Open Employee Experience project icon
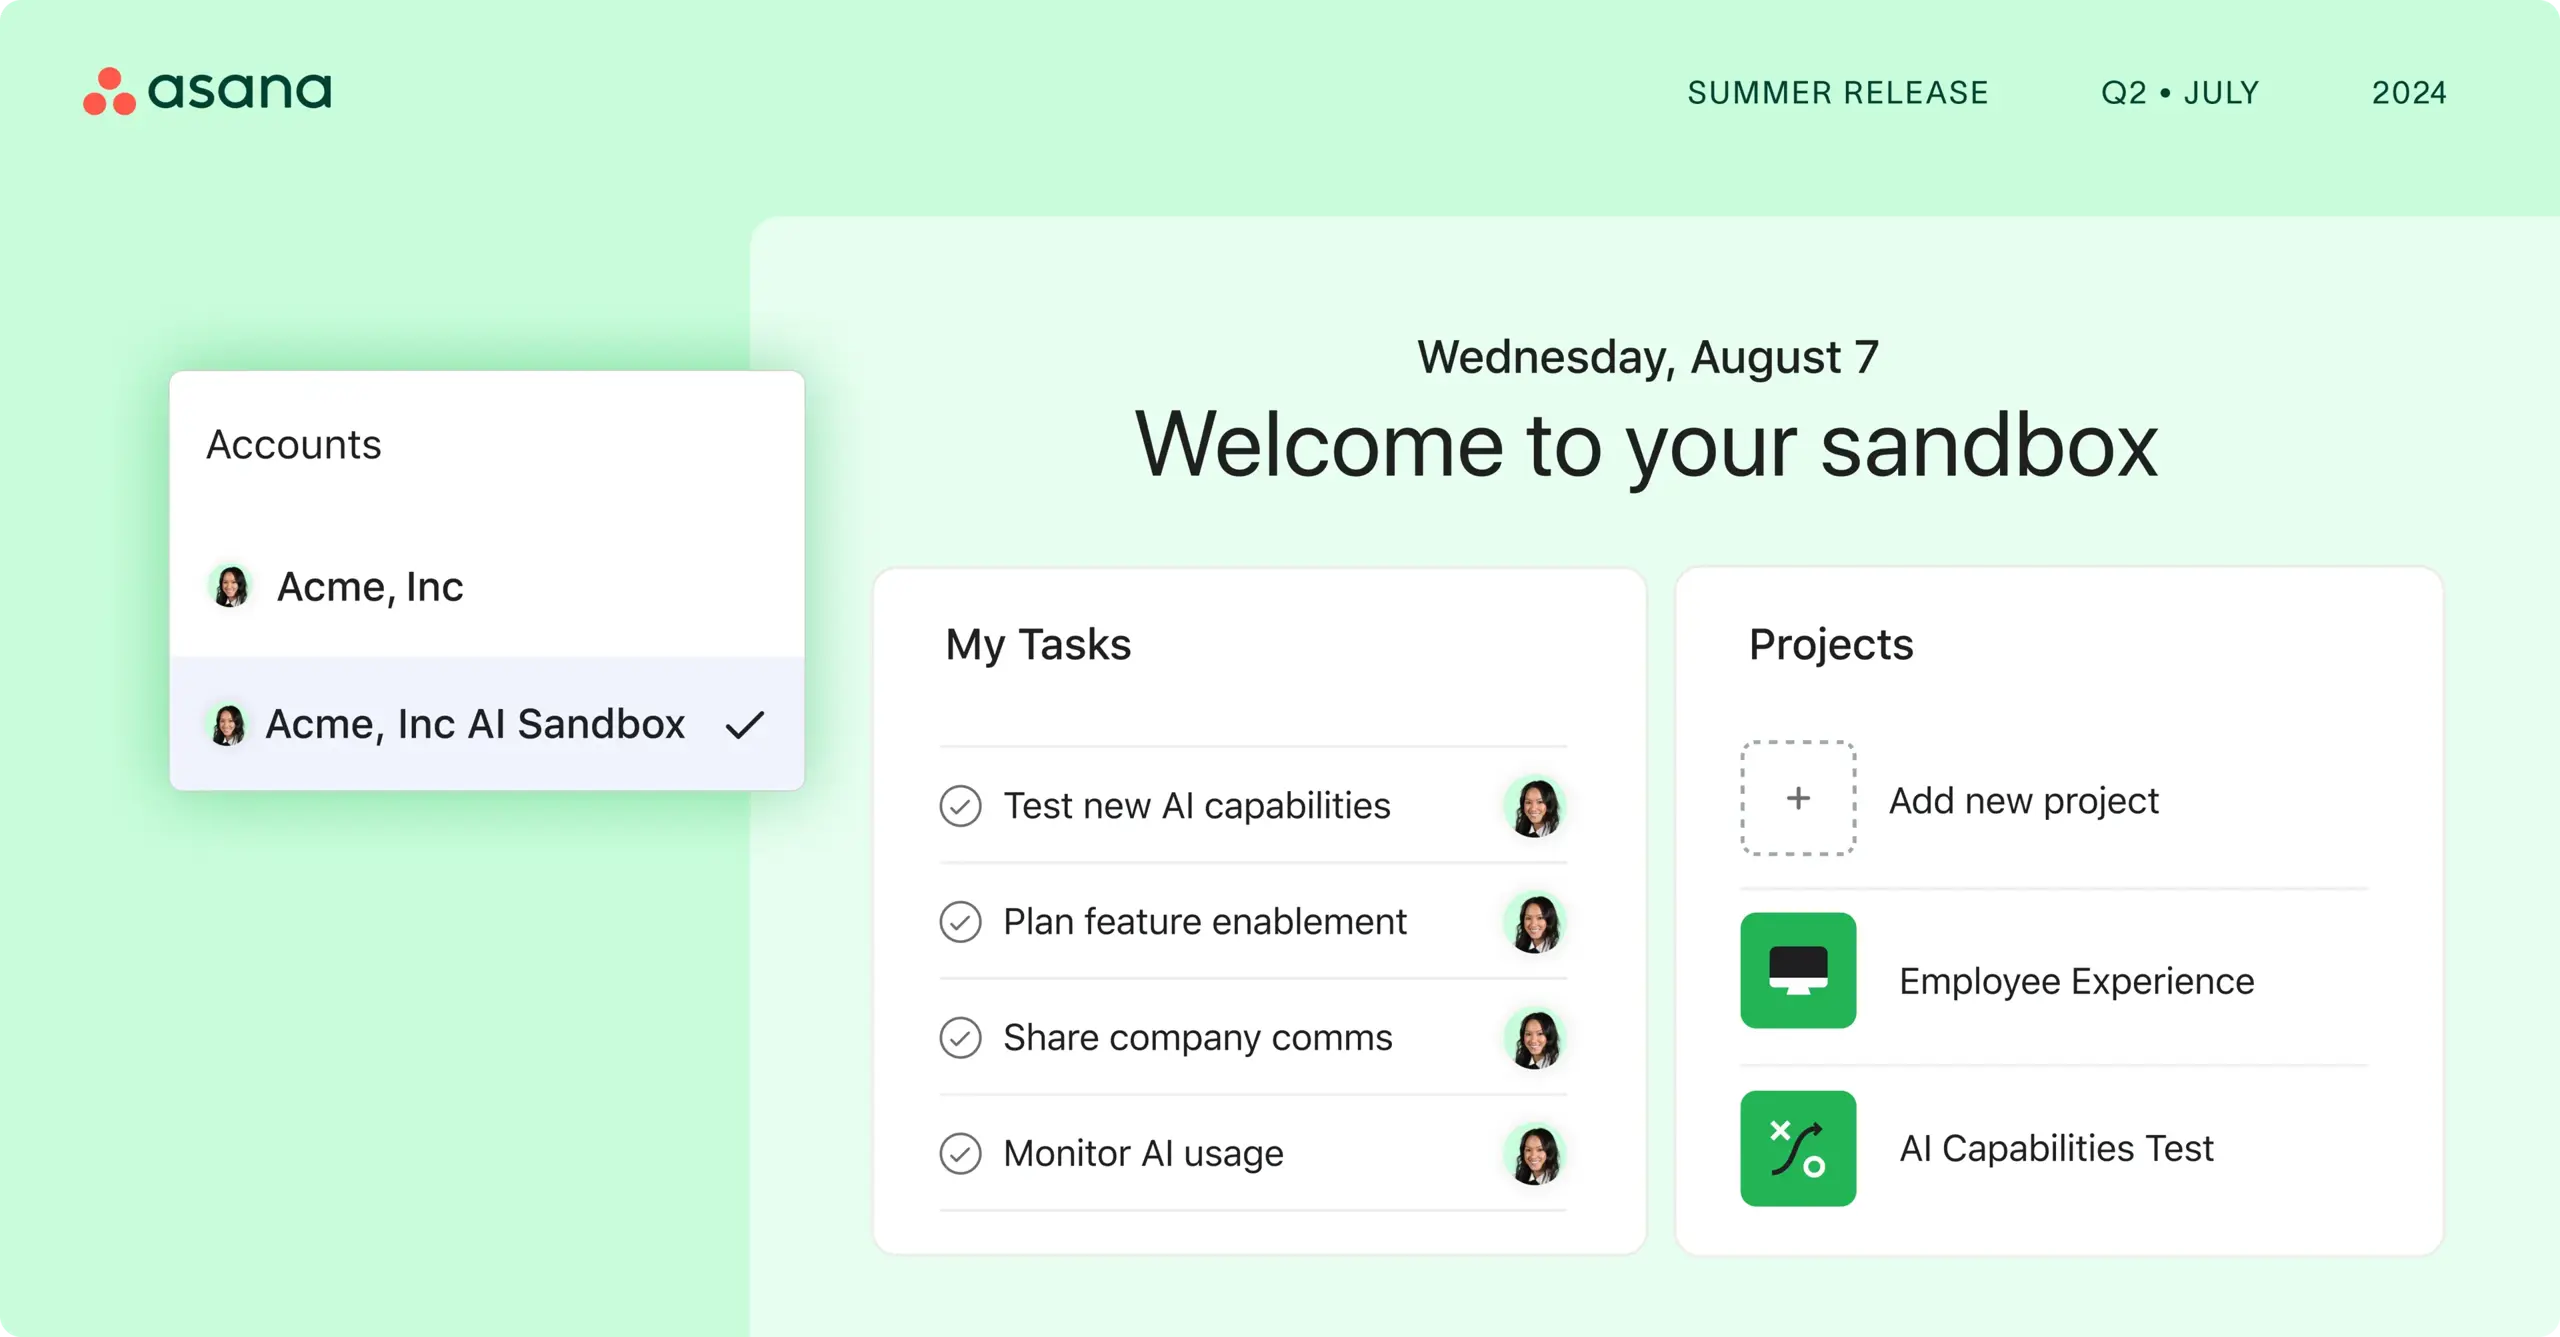The image size is (2560, 1337). click(x=1798, y=970)
